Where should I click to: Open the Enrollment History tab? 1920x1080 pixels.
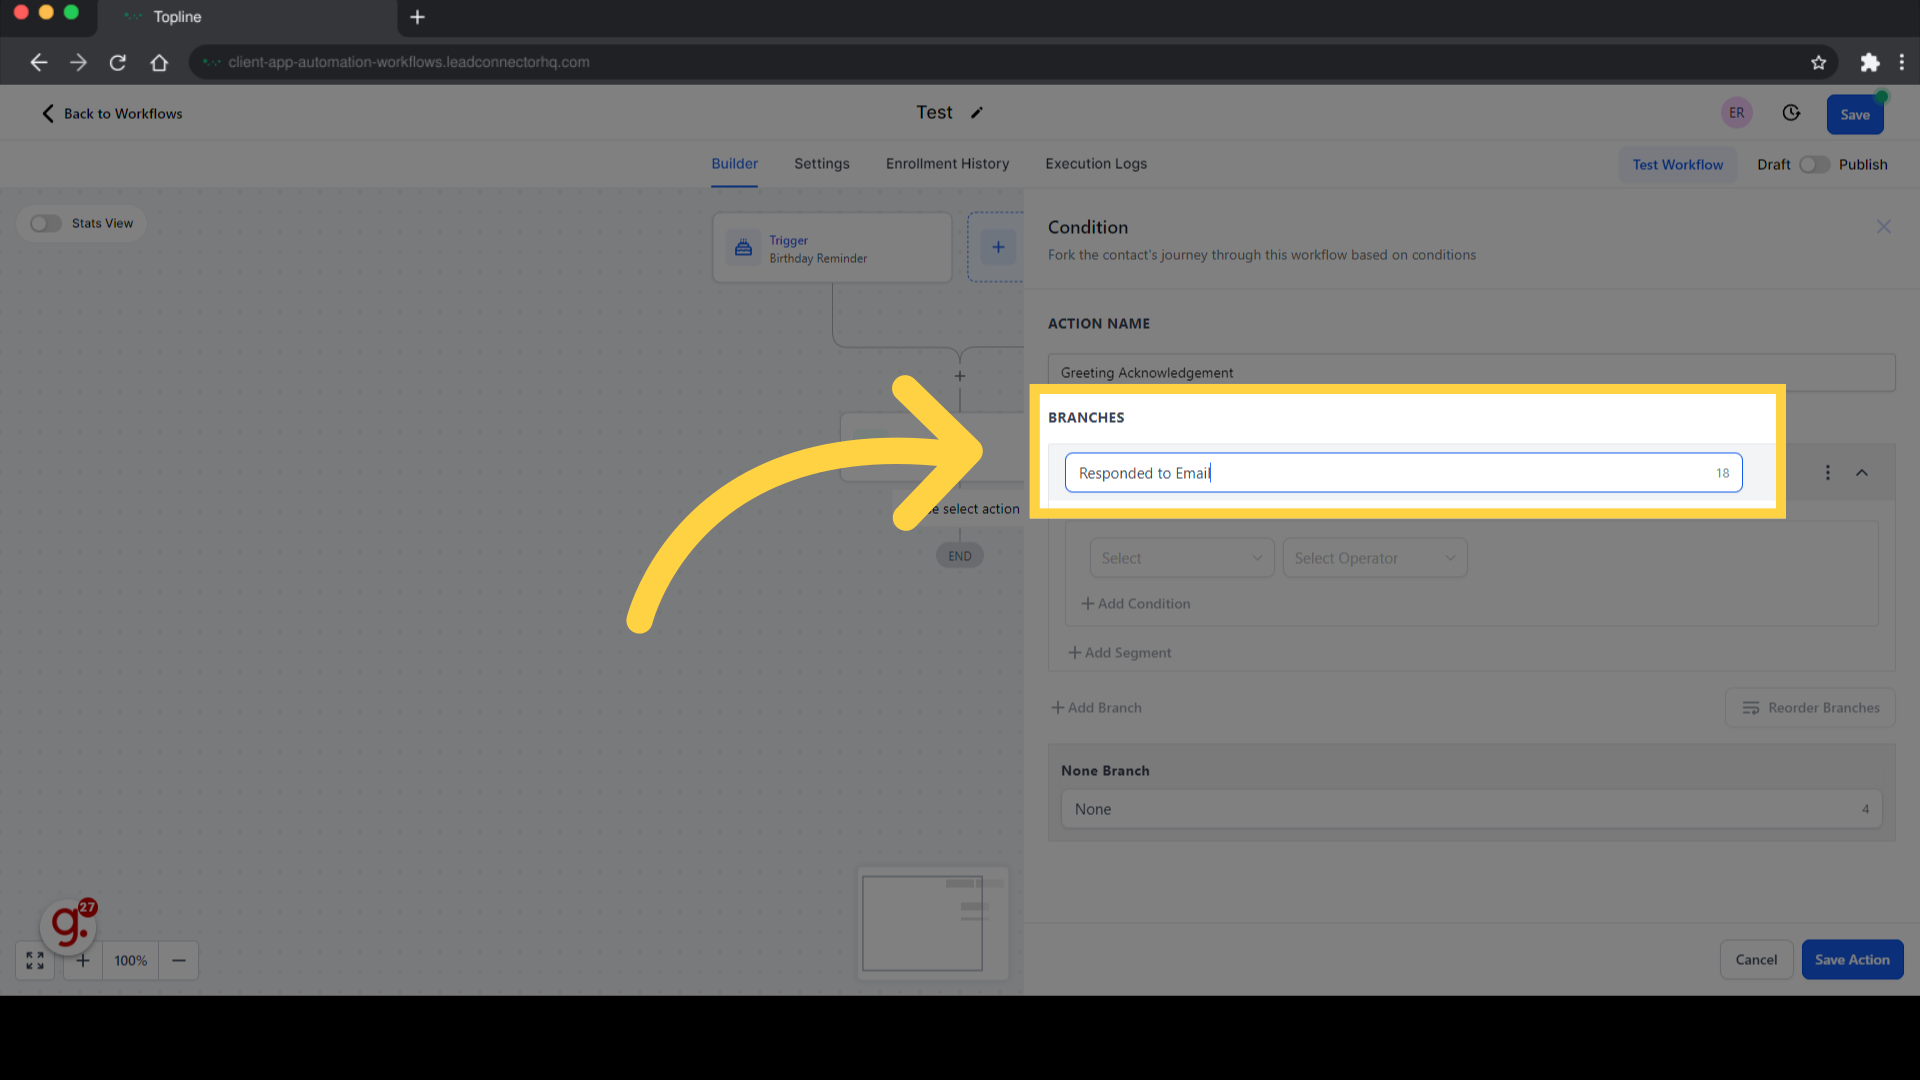coord(947,164)
